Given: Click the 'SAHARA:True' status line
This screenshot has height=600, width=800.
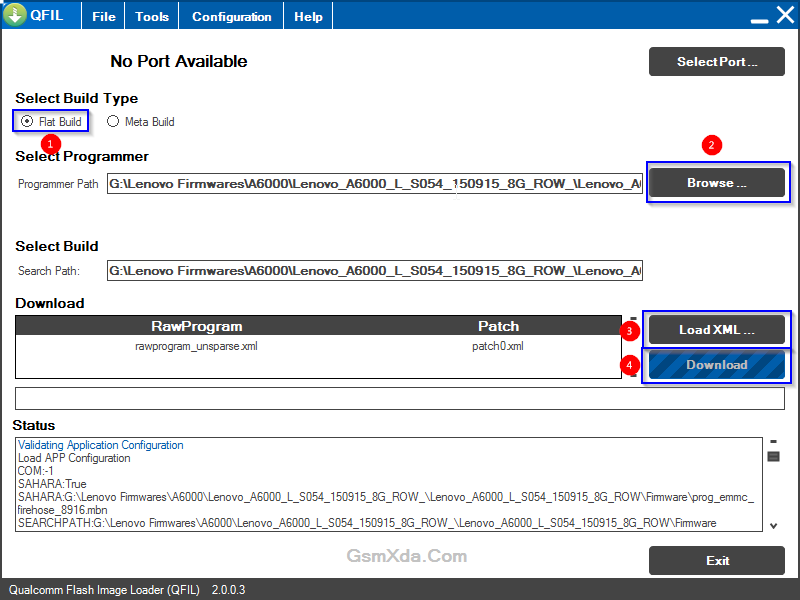Looking at the screenshot, I should pyautogui.click(x=52, y=484).
